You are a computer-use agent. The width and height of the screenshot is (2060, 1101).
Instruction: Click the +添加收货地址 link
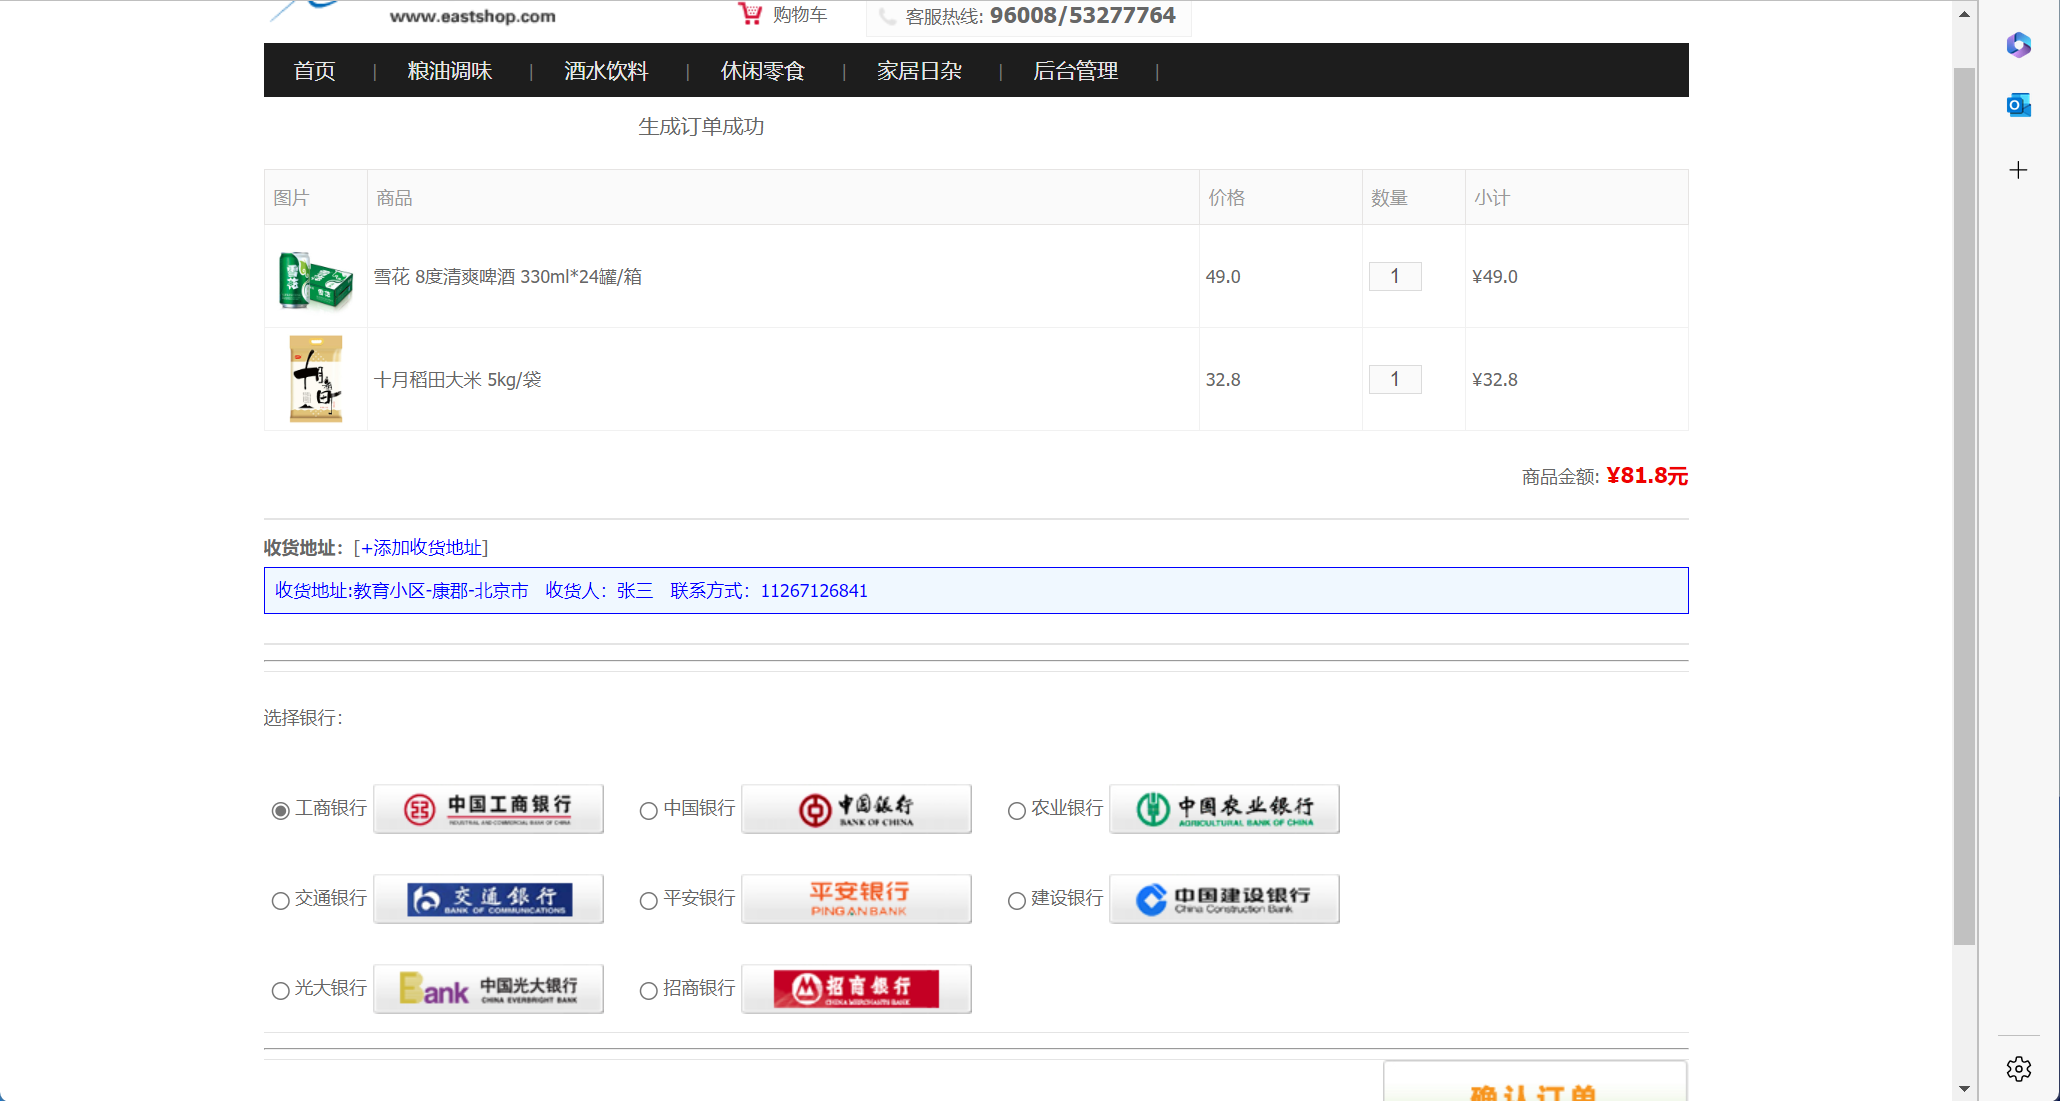(421, 548)
